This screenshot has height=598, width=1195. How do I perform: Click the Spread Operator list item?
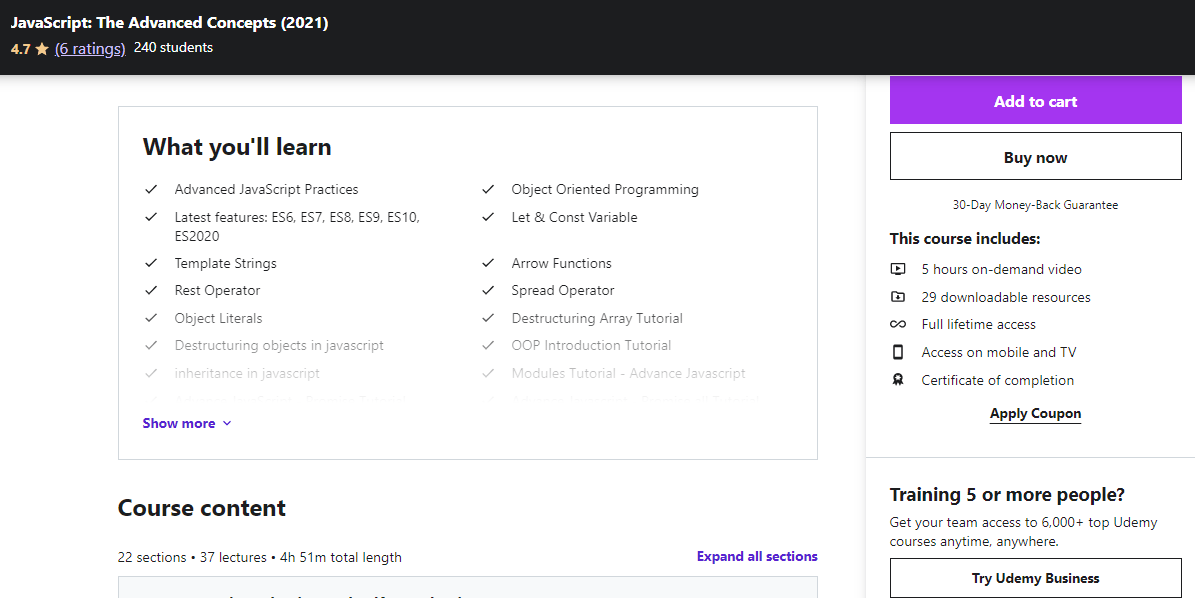563,290
